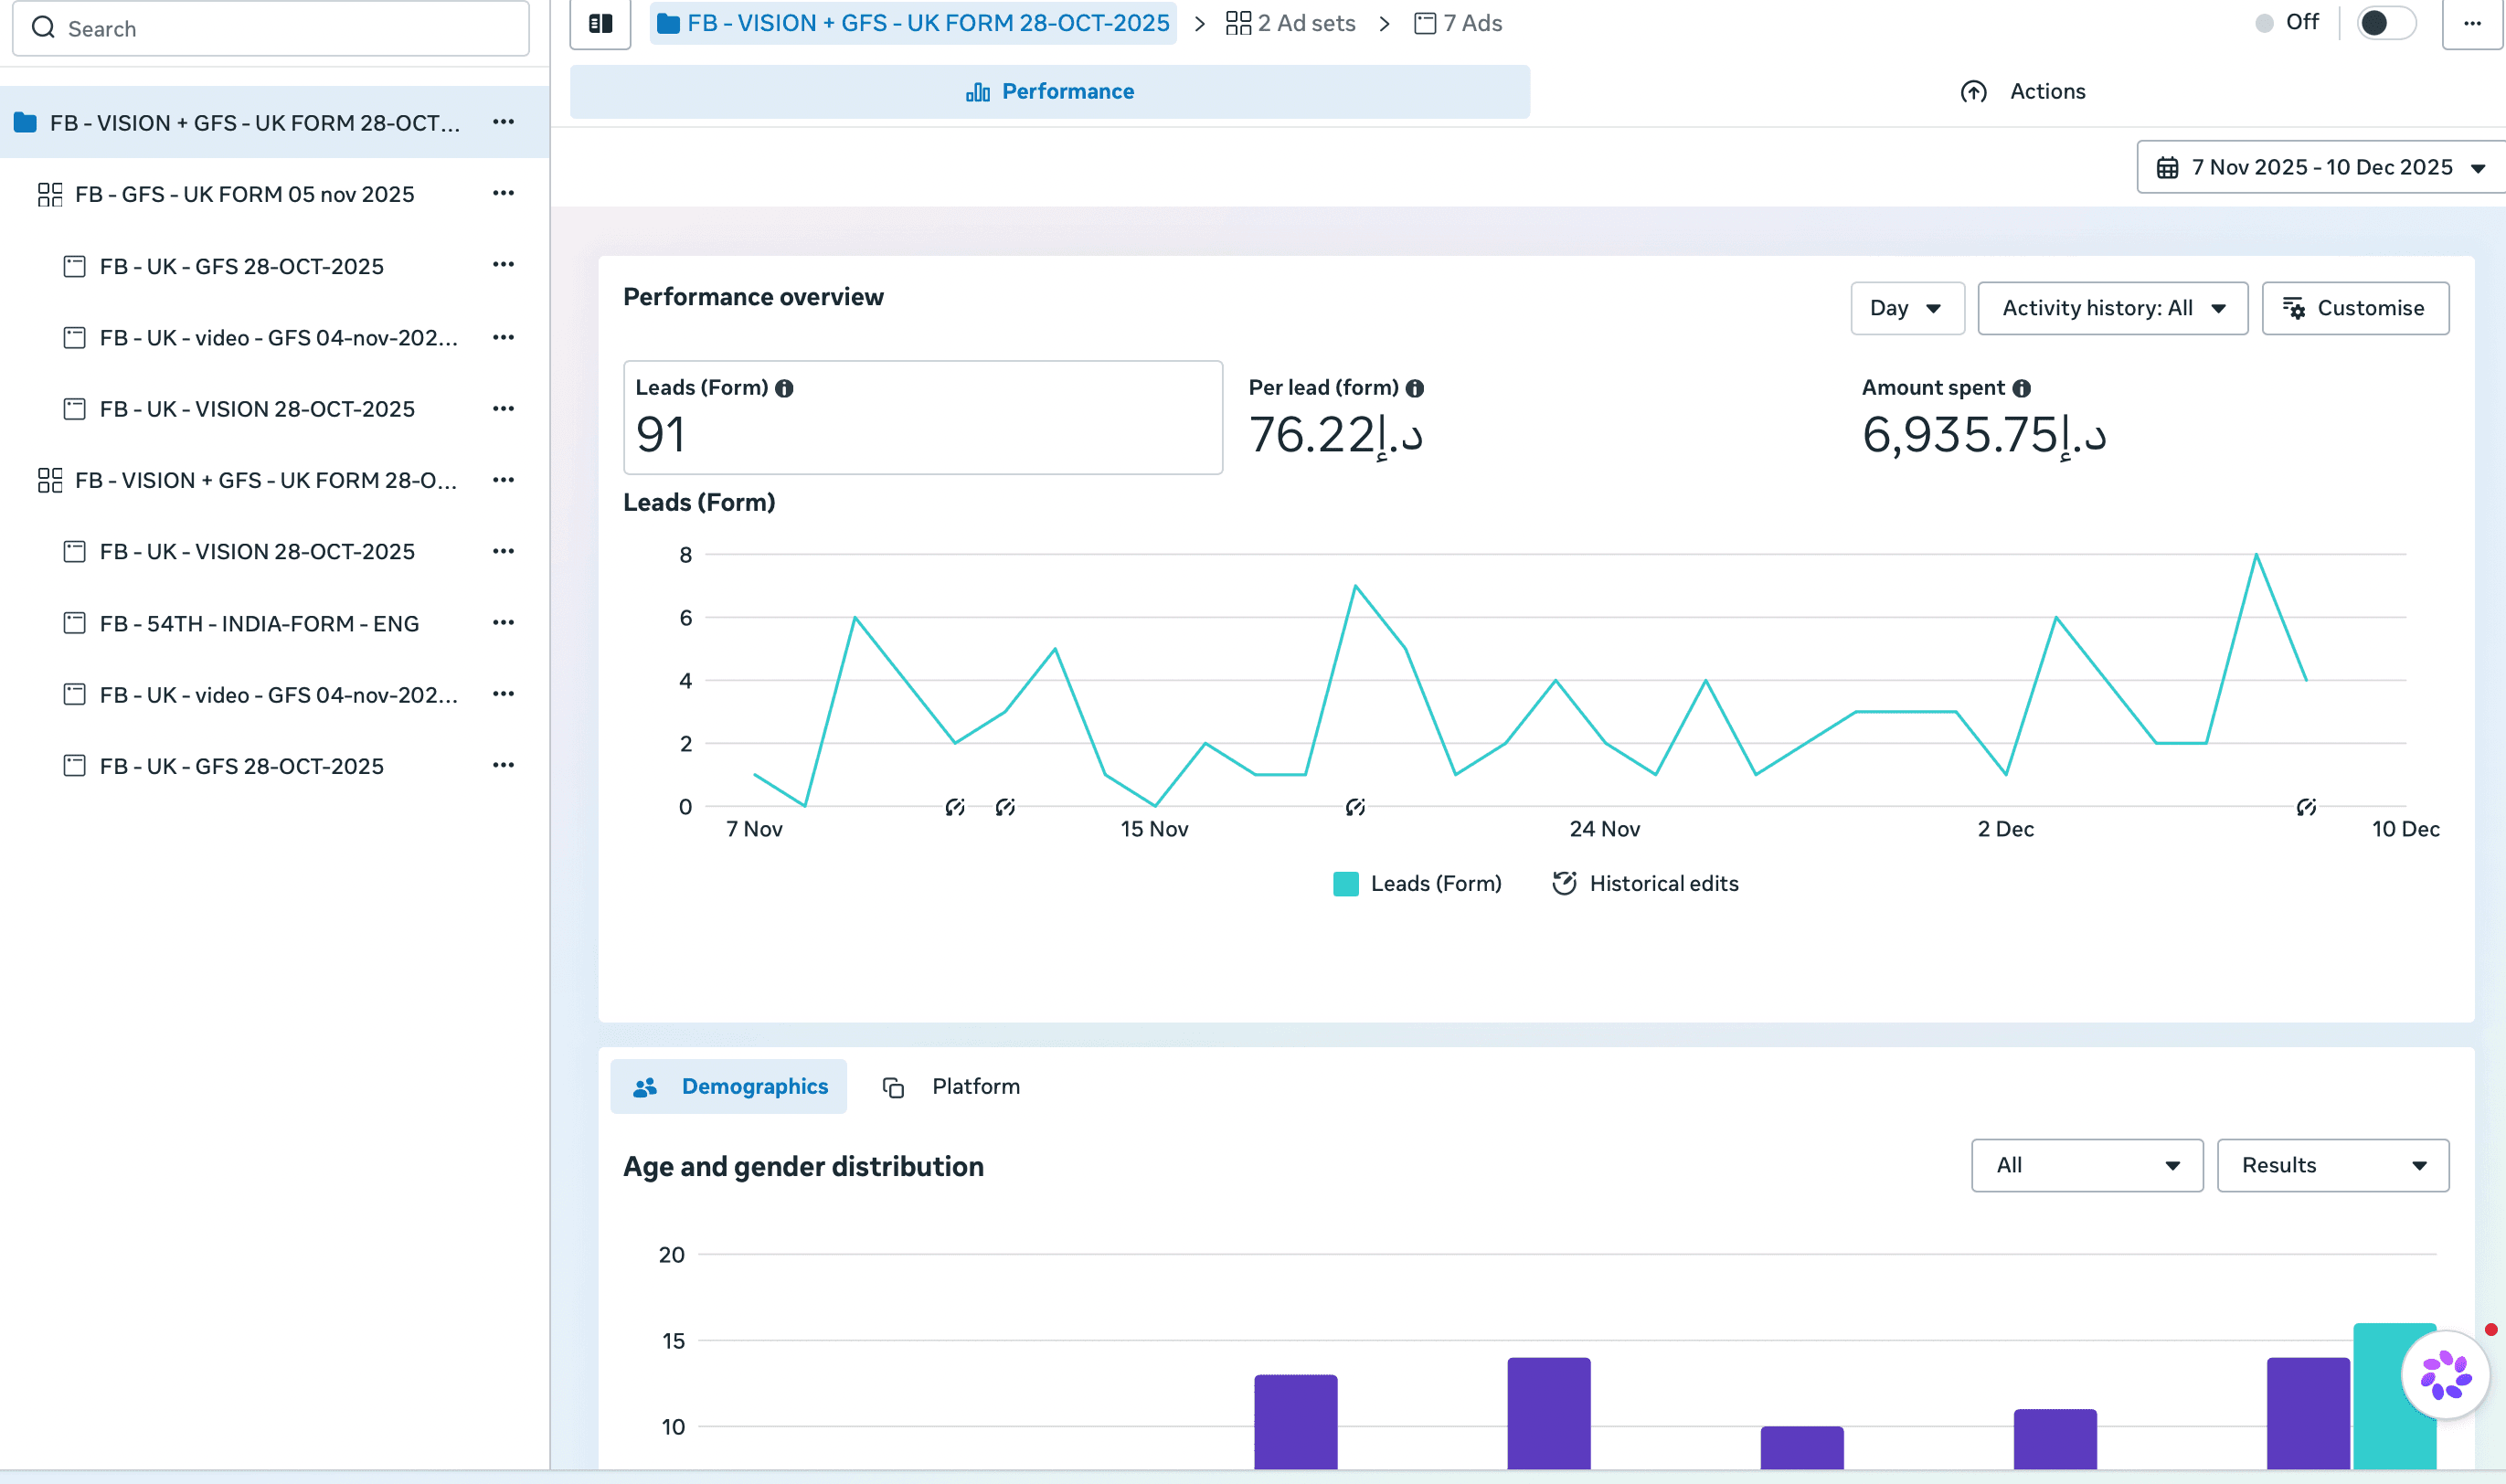This screenshot has height=1484, width=2506.
Task: Open the assistant chat bubble icon
Action: pos(2445,1375)
